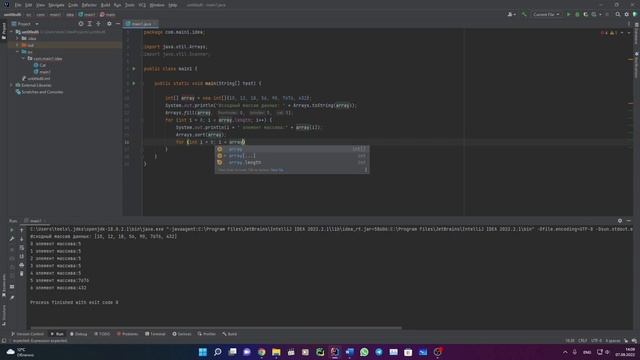Collapse the untitled6 project root node

[x=12, y=32]
